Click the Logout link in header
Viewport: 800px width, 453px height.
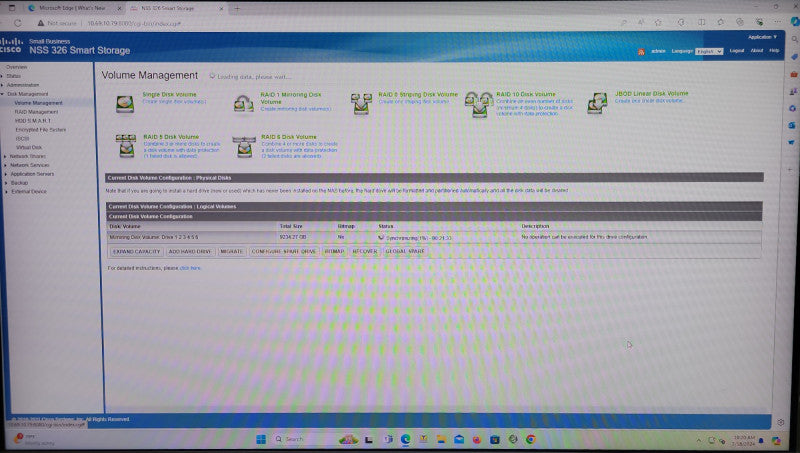coord(737,51)
